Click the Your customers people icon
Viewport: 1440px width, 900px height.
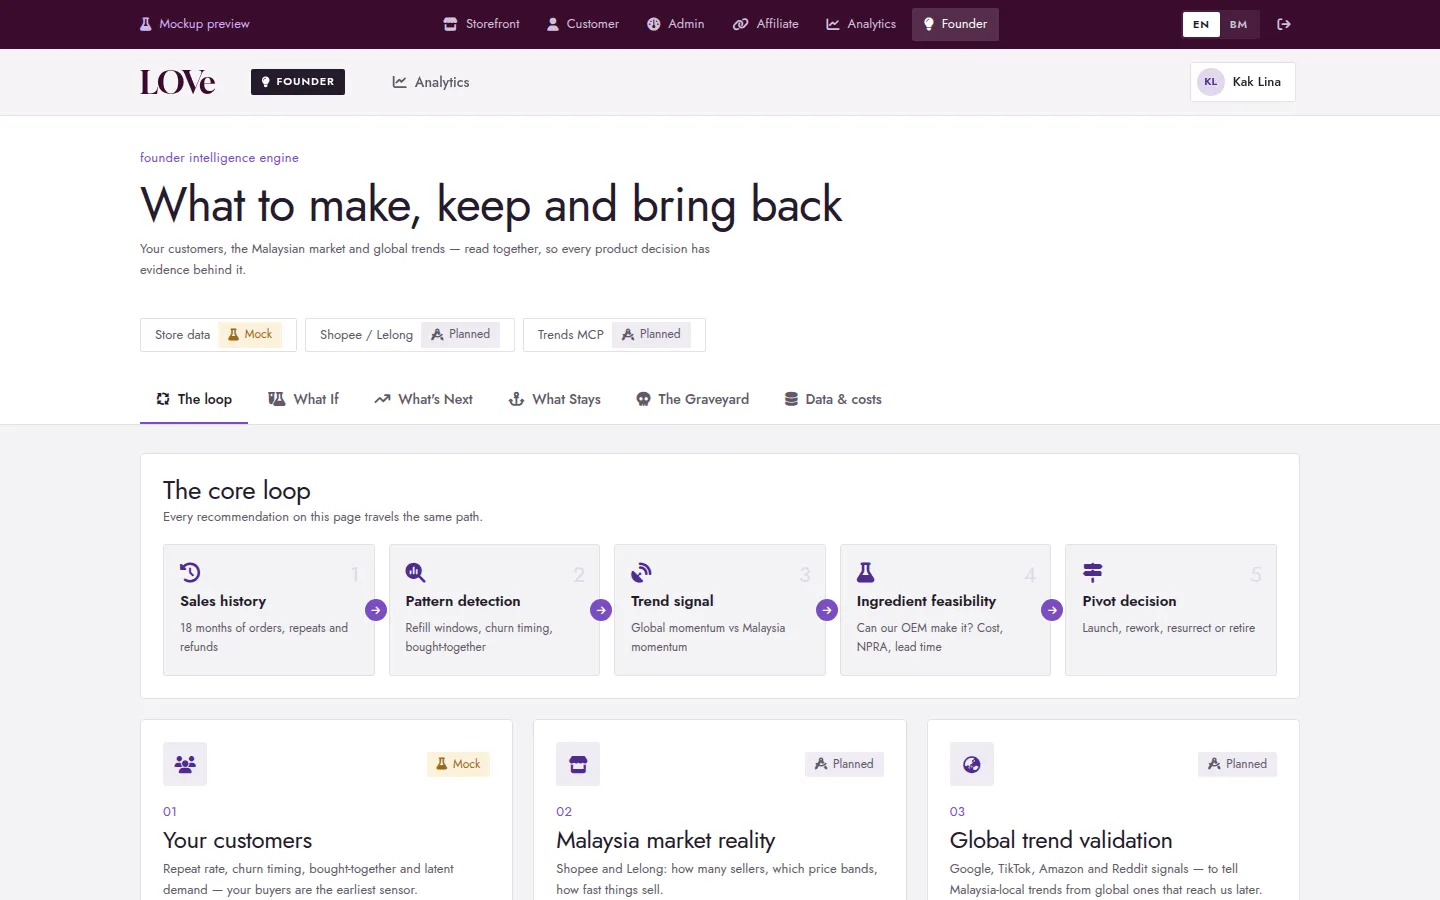pos(185,764)
